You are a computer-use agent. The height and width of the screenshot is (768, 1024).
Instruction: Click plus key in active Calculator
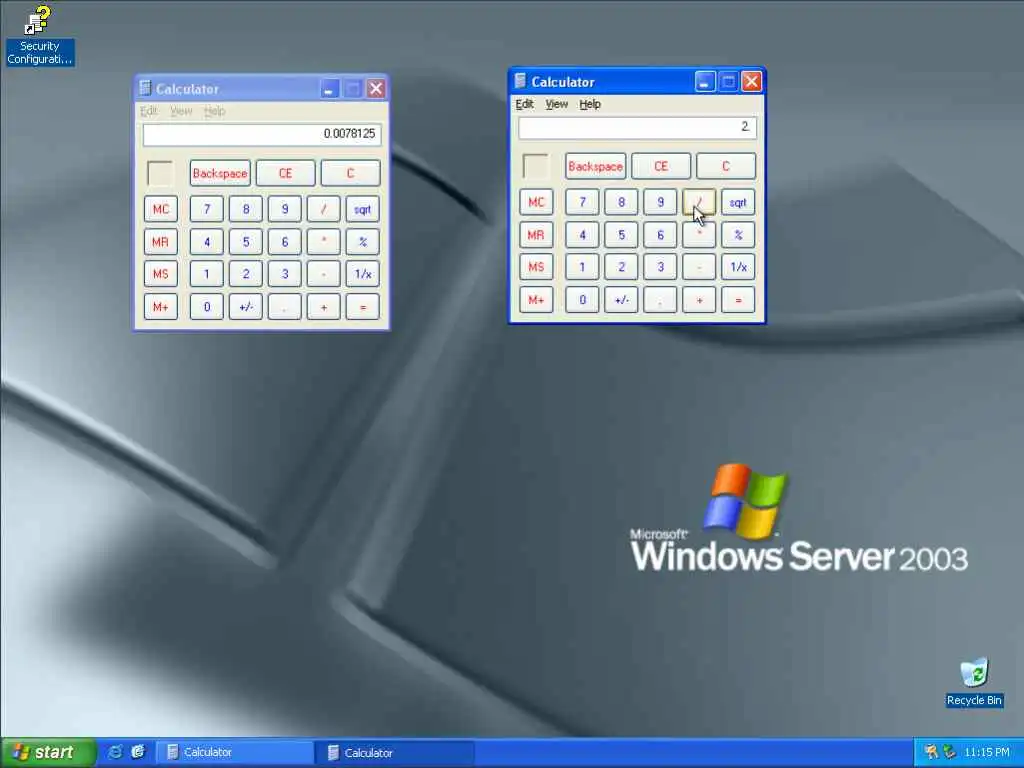coord(699,300)
